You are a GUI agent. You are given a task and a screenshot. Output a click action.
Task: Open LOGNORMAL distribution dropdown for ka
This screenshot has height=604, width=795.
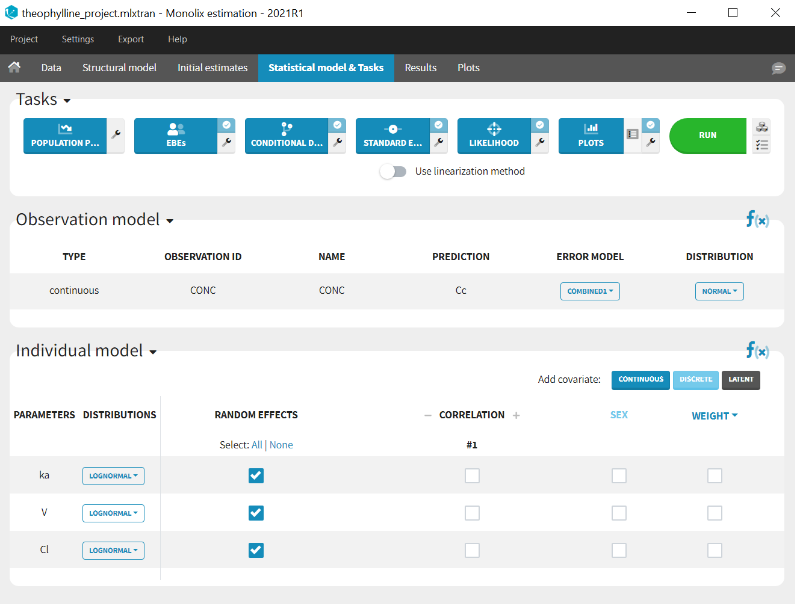pos(113,476)
